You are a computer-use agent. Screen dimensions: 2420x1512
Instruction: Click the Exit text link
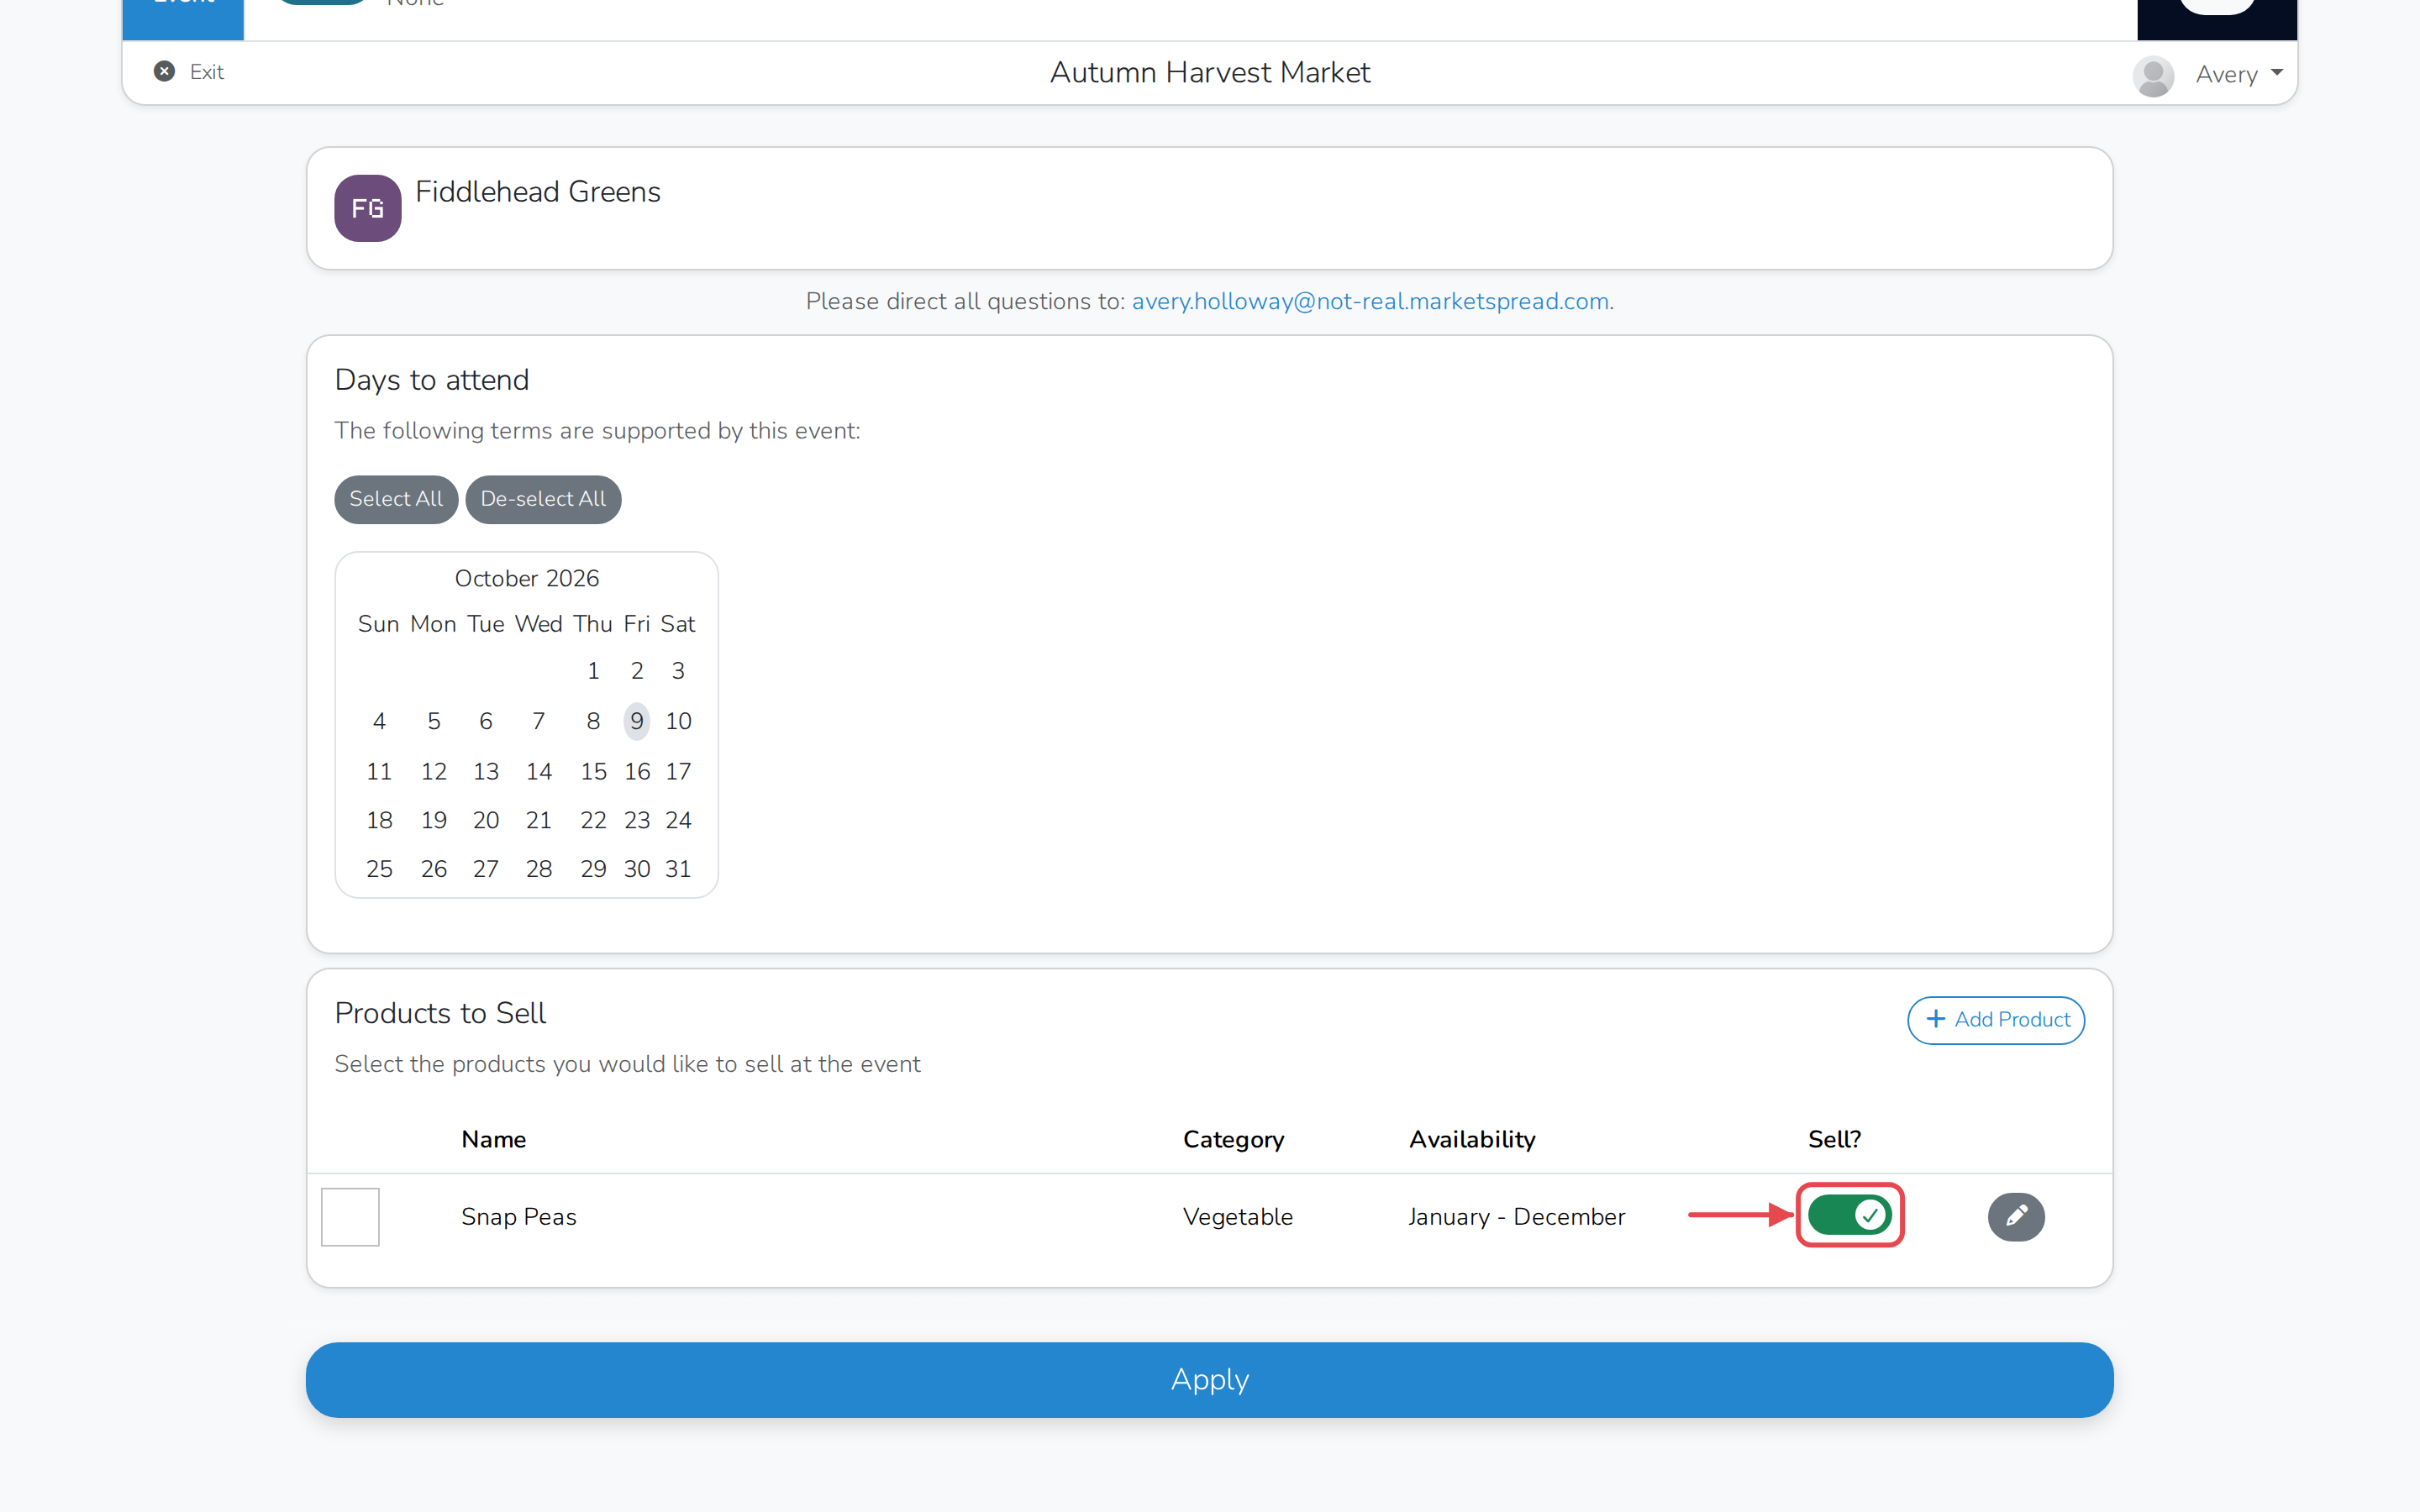click(x=206, y=72)
